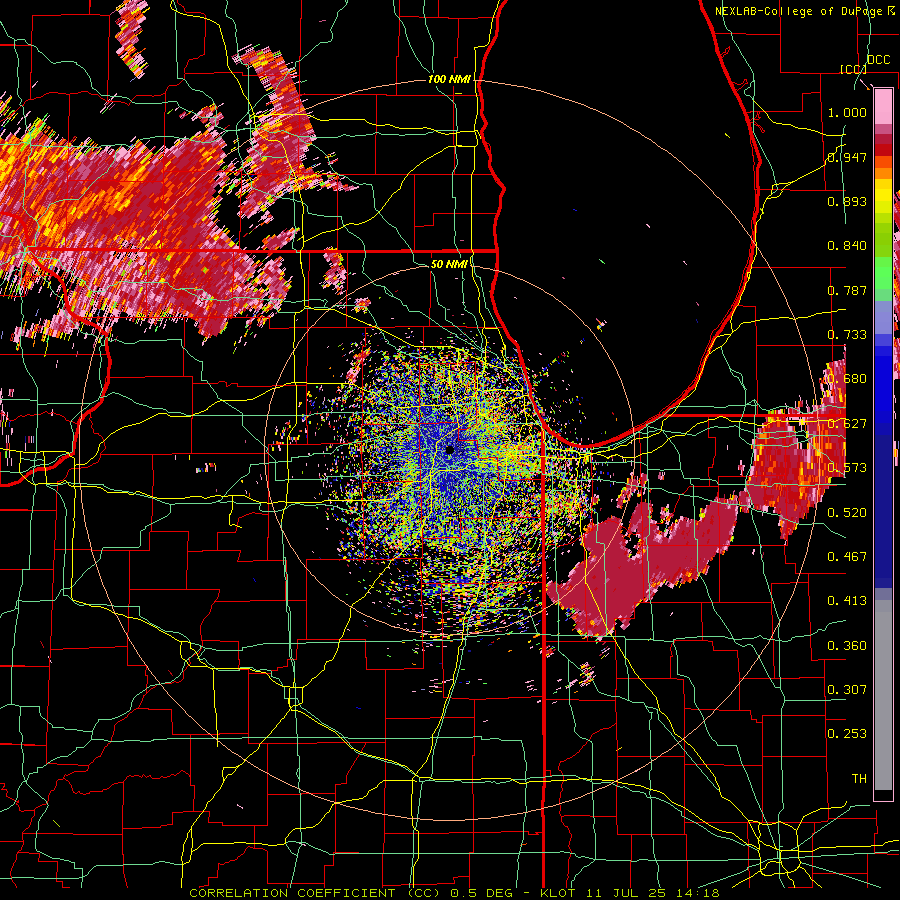Click the (CC) label beside the color bar
900x900 pixels.
click(853, 69)
